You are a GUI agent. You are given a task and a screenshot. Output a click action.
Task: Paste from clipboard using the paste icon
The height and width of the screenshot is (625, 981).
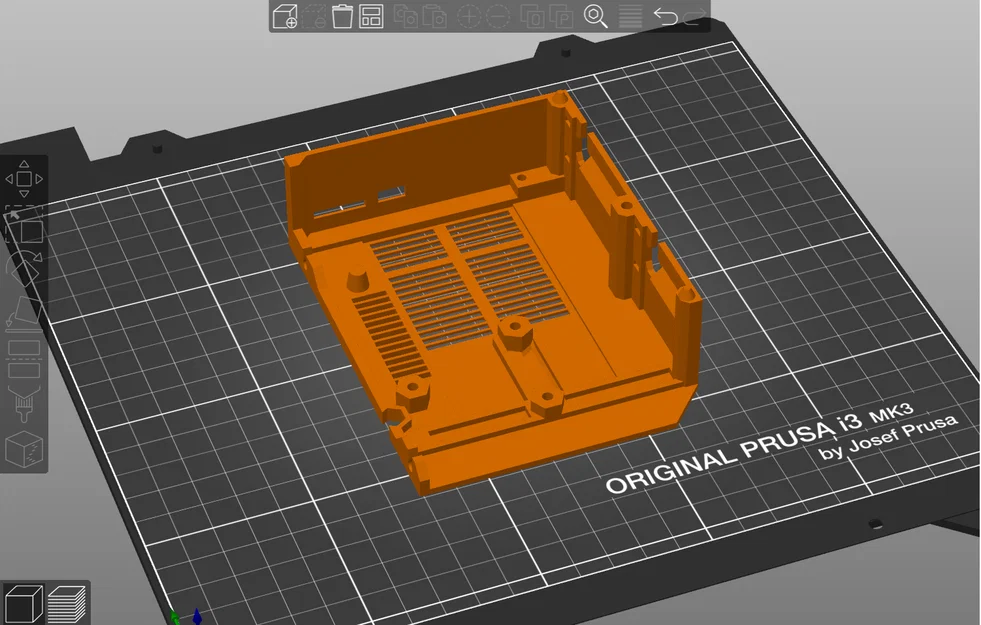pyautogui.click(x=435, y=16)
